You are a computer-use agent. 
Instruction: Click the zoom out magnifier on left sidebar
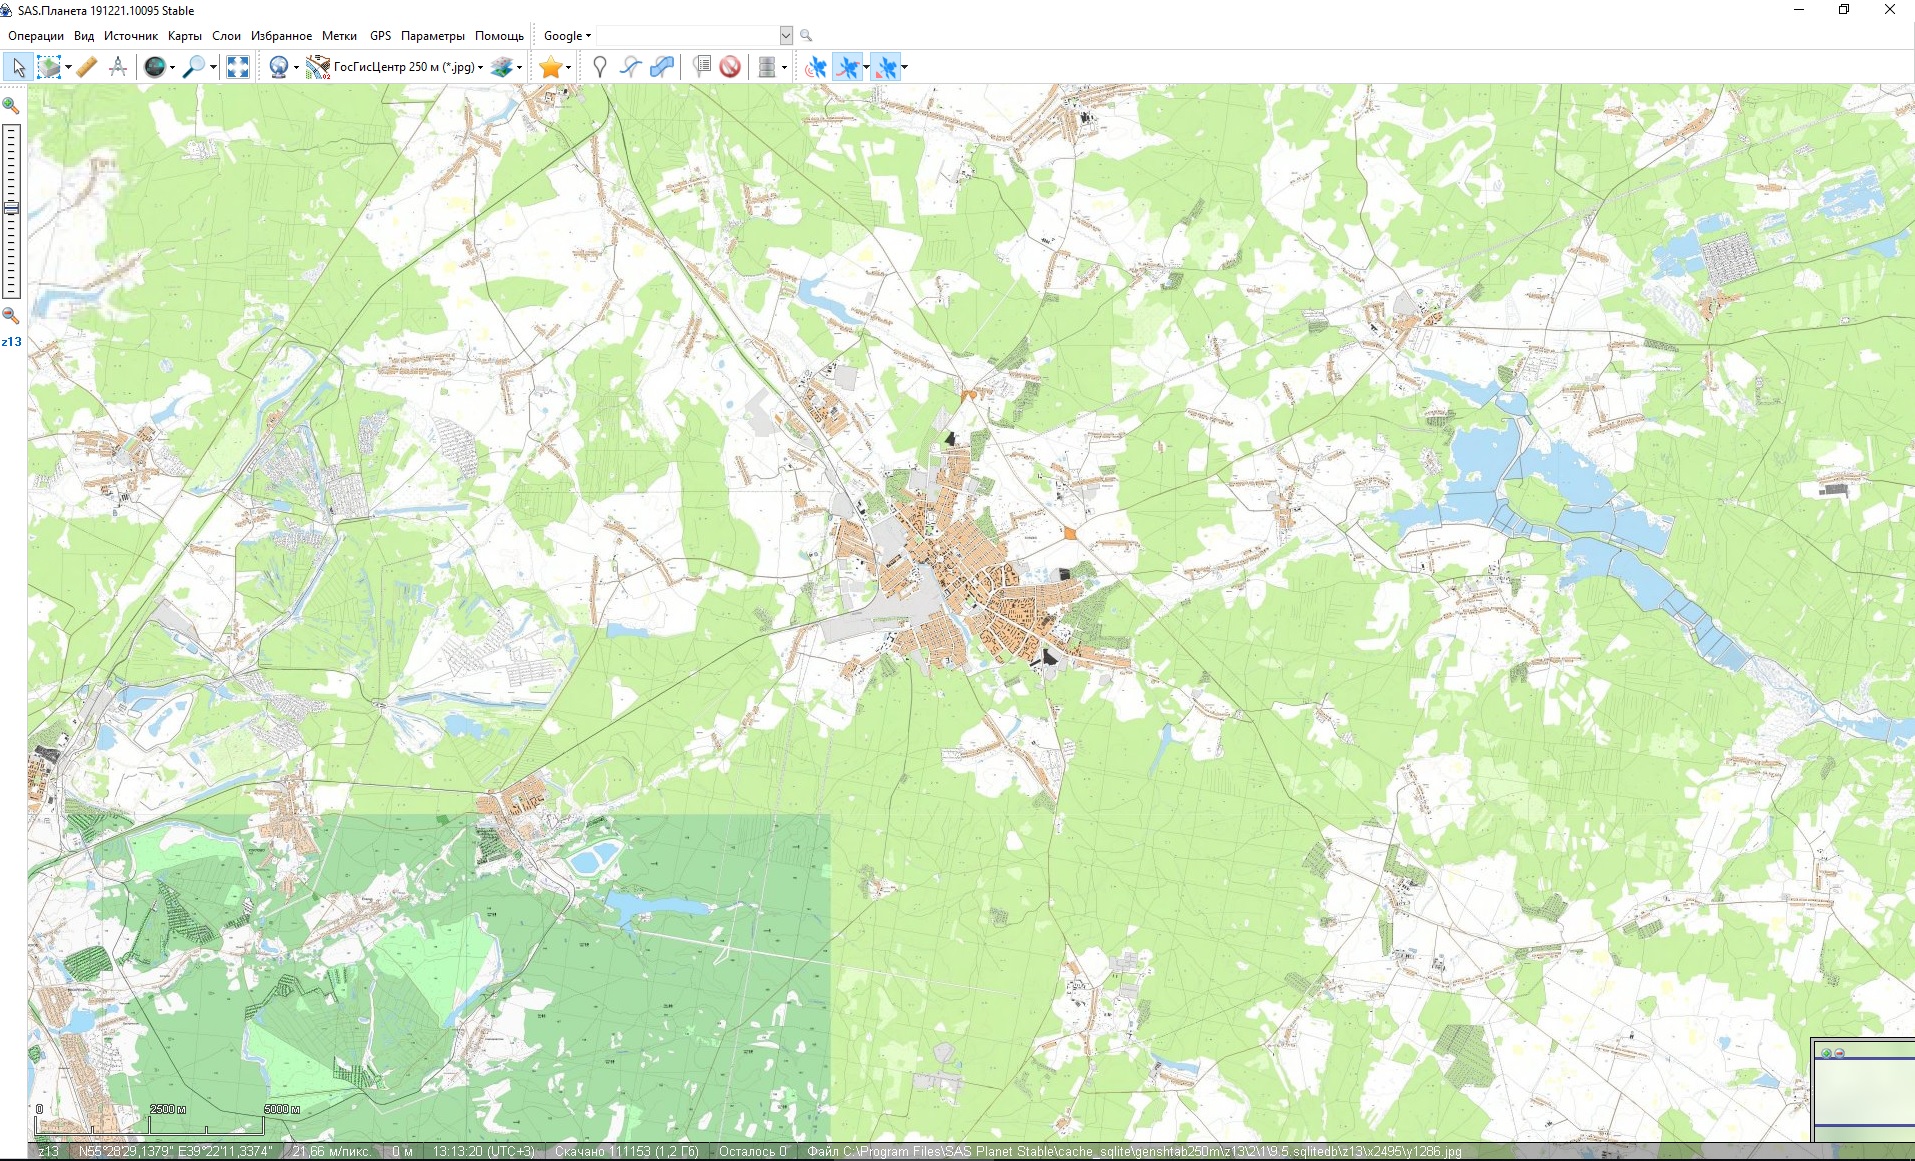[11, 316]
